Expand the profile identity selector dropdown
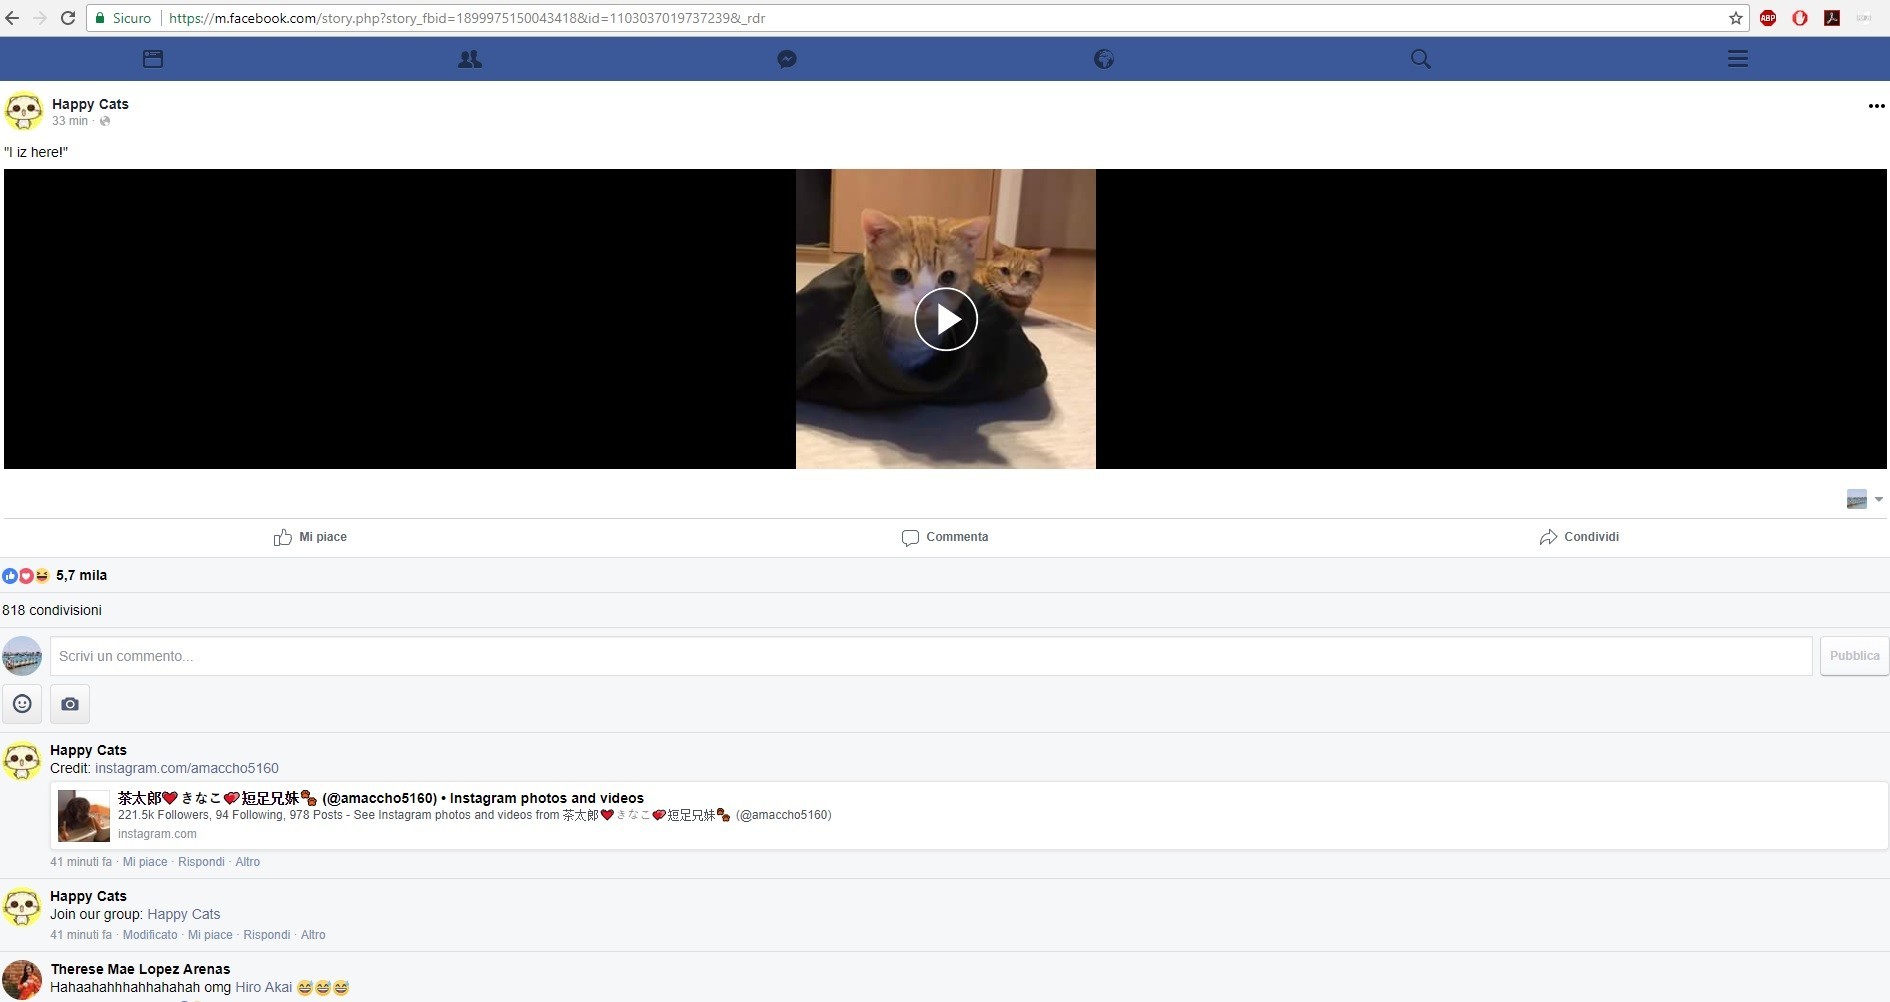This screenshot has width=1890, height=1002. (x=1864, y=499)
